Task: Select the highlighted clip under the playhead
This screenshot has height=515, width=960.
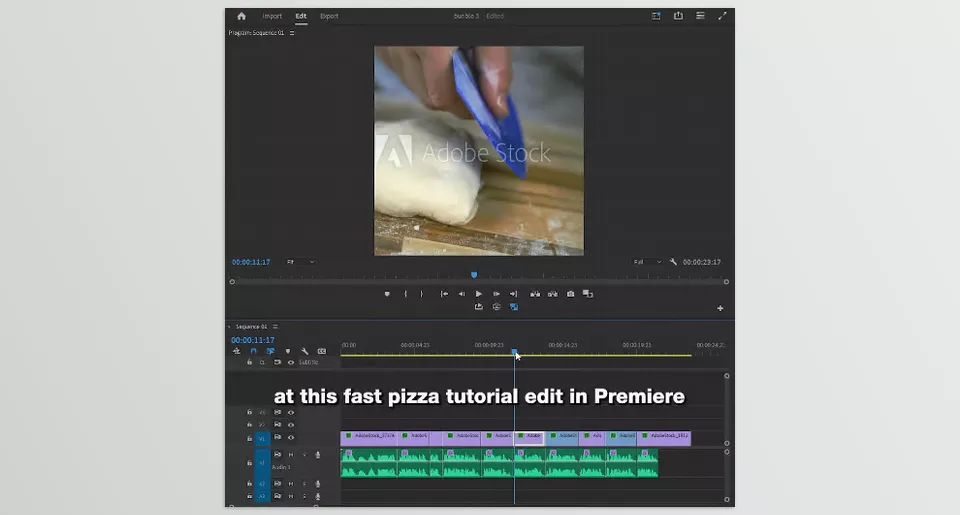Action: [x=528, y=438]
